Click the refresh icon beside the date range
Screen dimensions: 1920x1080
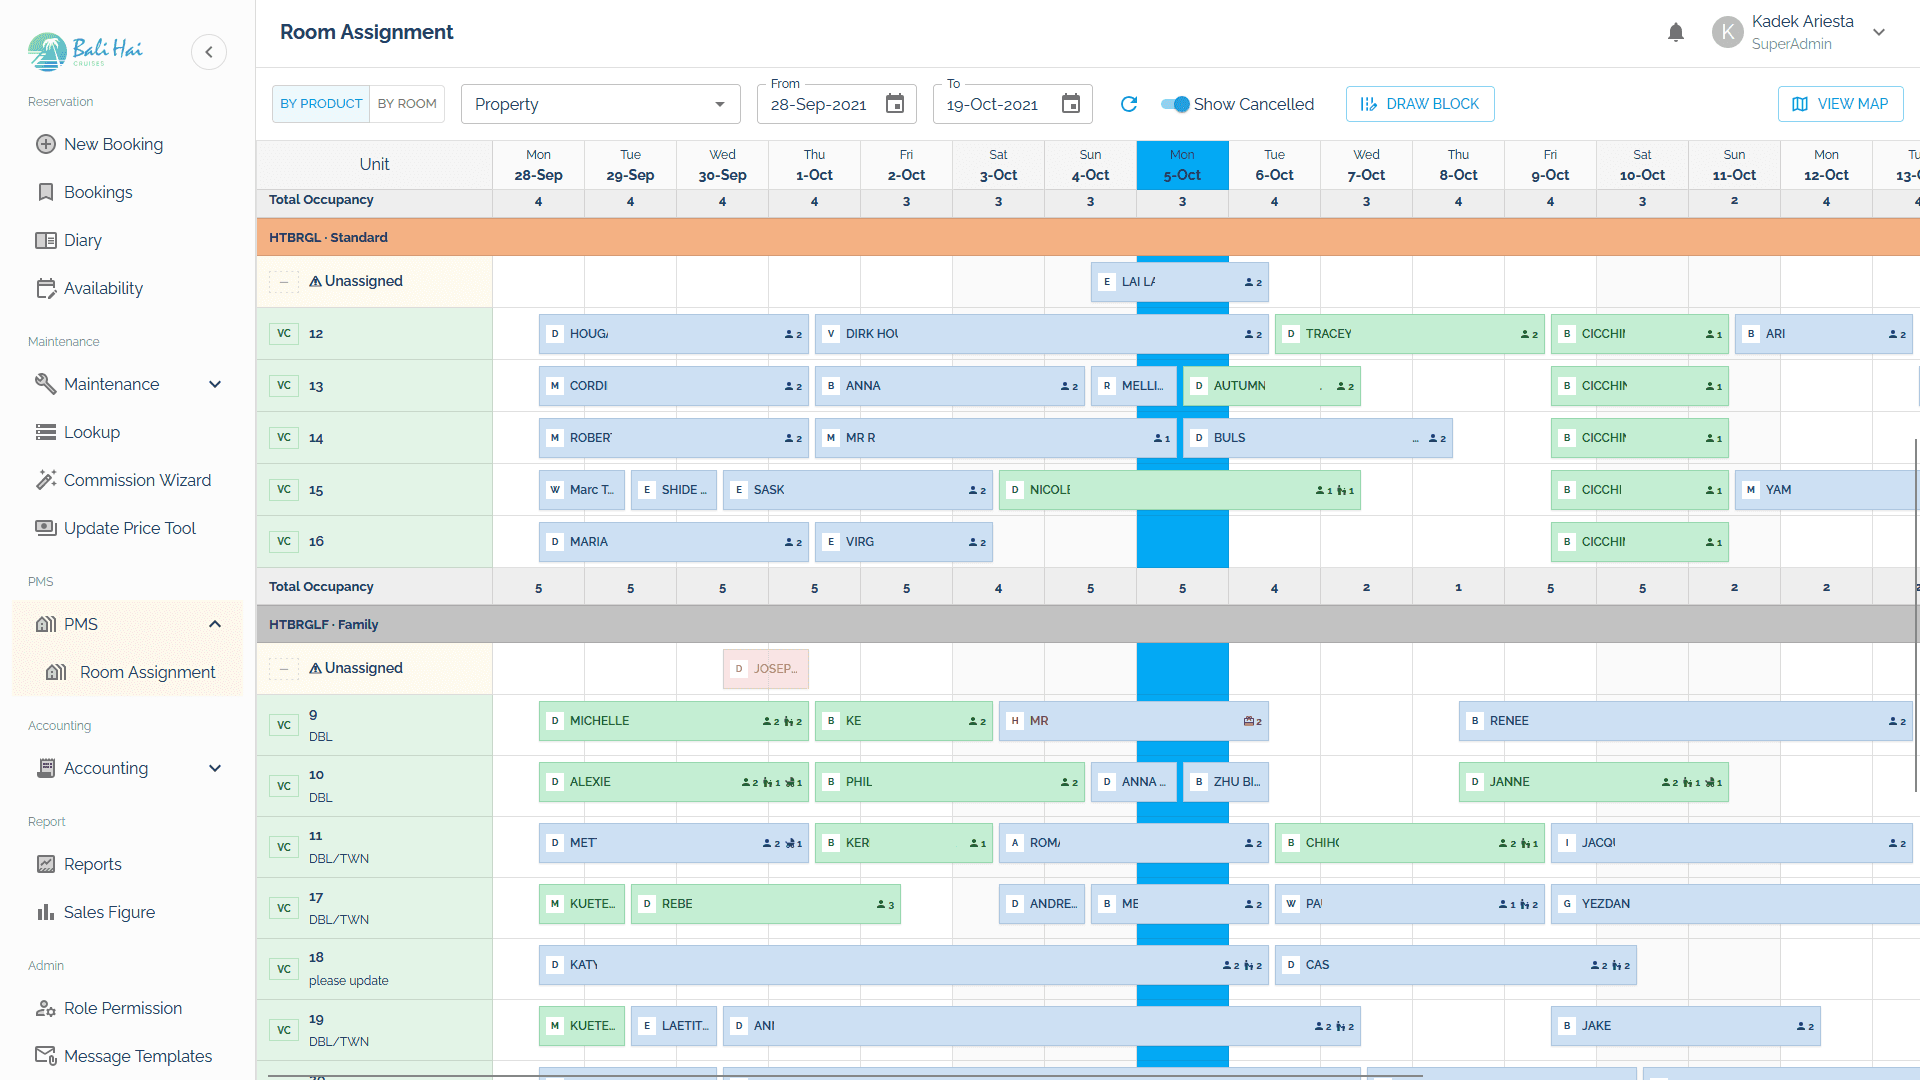pyautogui.click(x=1129, y=104)
